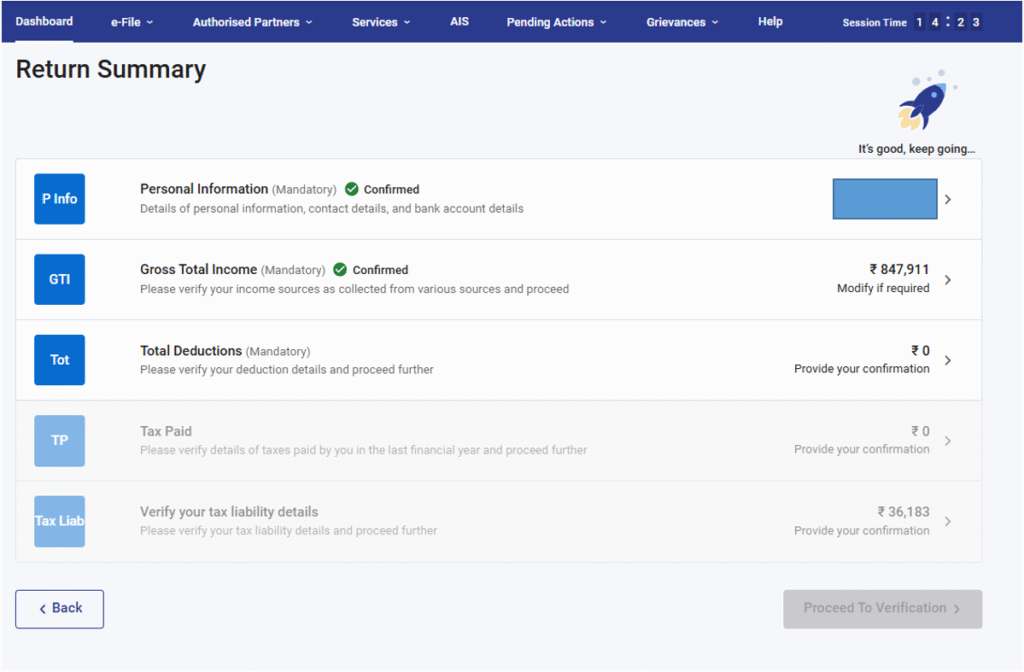Click the Tax Liab tile icon

[x=59, y=521]
